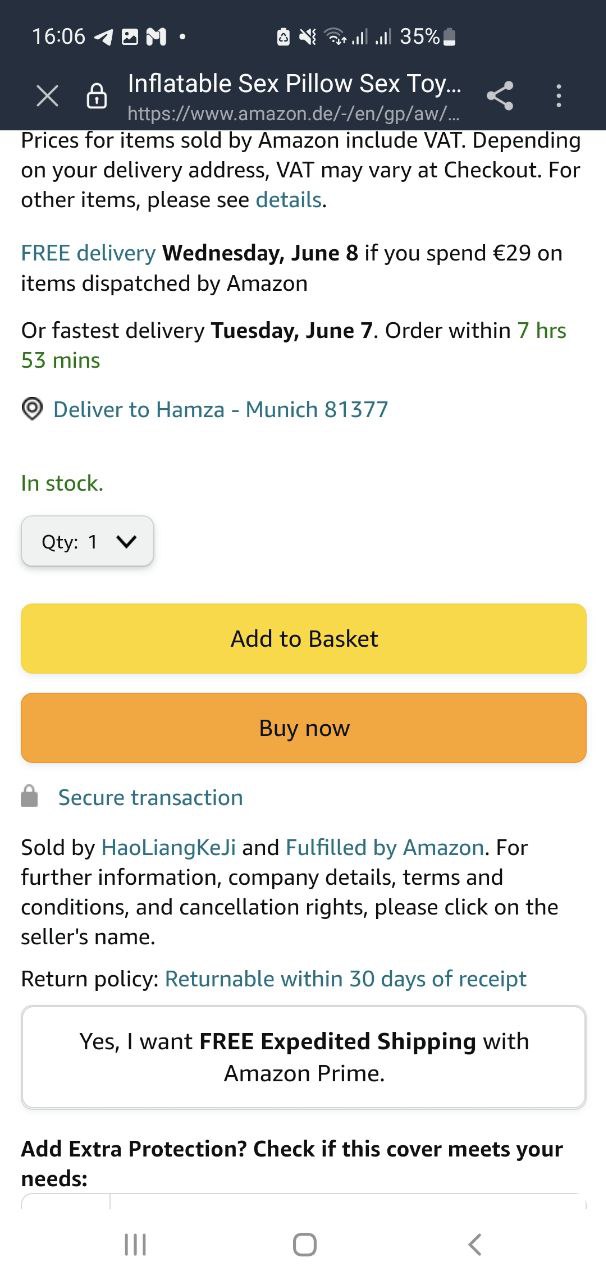Select FREE Expedited Shipping with Prime box
Screen dimensions: 606x1280
pos(303,1057)
